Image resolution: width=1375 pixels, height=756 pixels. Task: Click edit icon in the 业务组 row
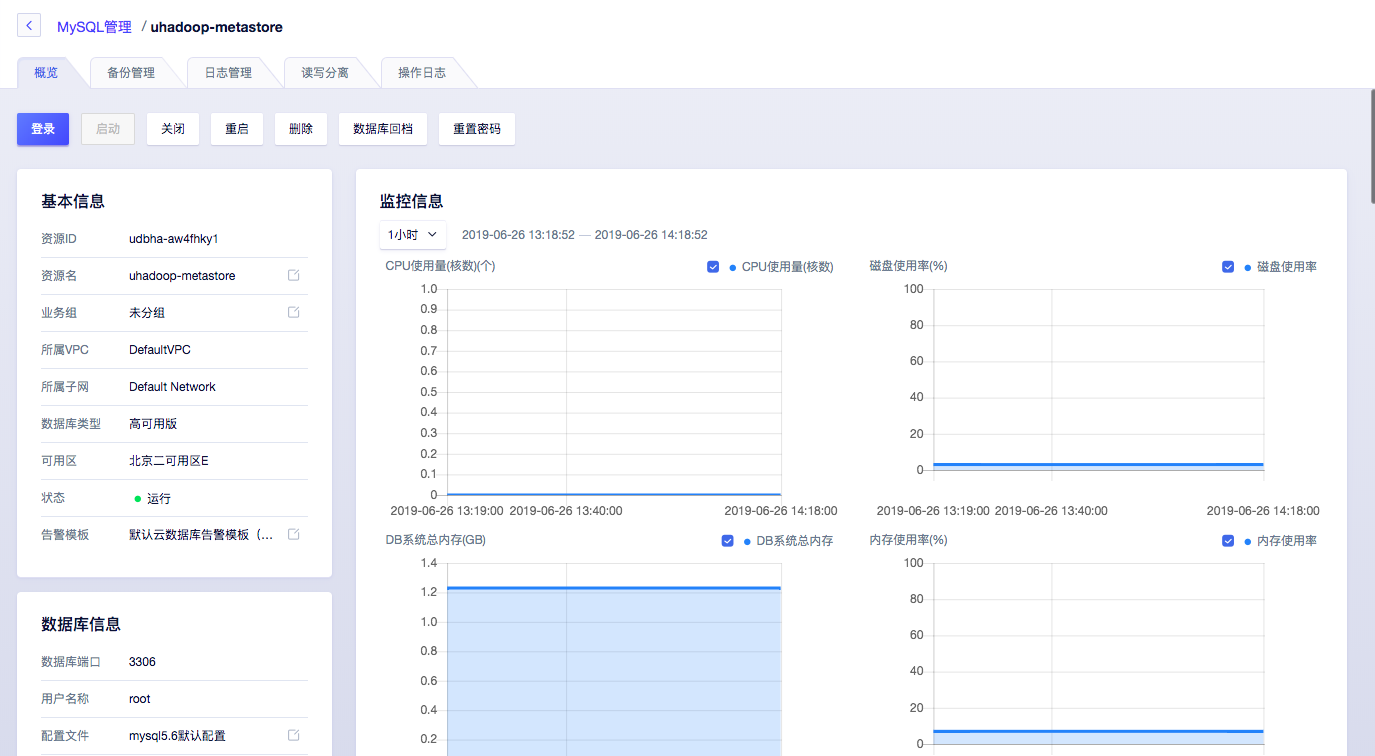[x=293, y=312]
